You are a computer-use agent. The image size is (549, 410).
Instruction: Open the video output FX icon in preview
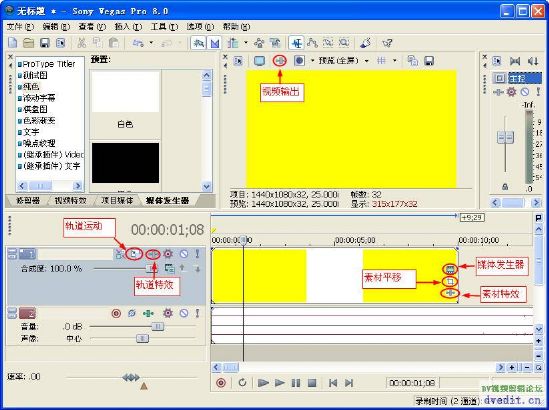279,61
